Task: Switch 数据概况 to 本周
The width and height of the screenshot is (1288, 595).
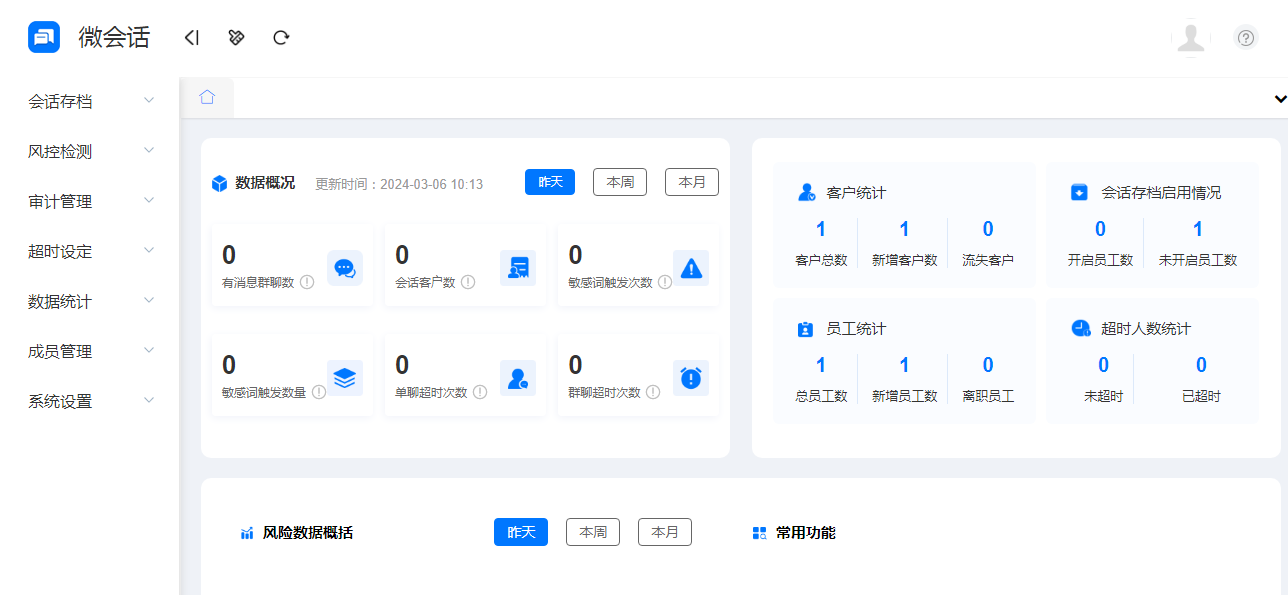Action: click(x=620, y=182)
